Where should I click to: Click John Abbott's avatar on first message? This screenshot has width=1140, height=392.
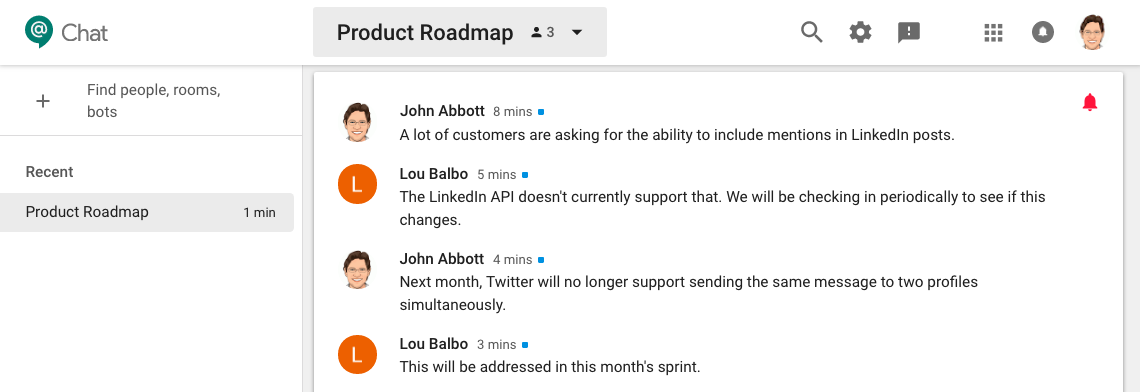(357, 121)
